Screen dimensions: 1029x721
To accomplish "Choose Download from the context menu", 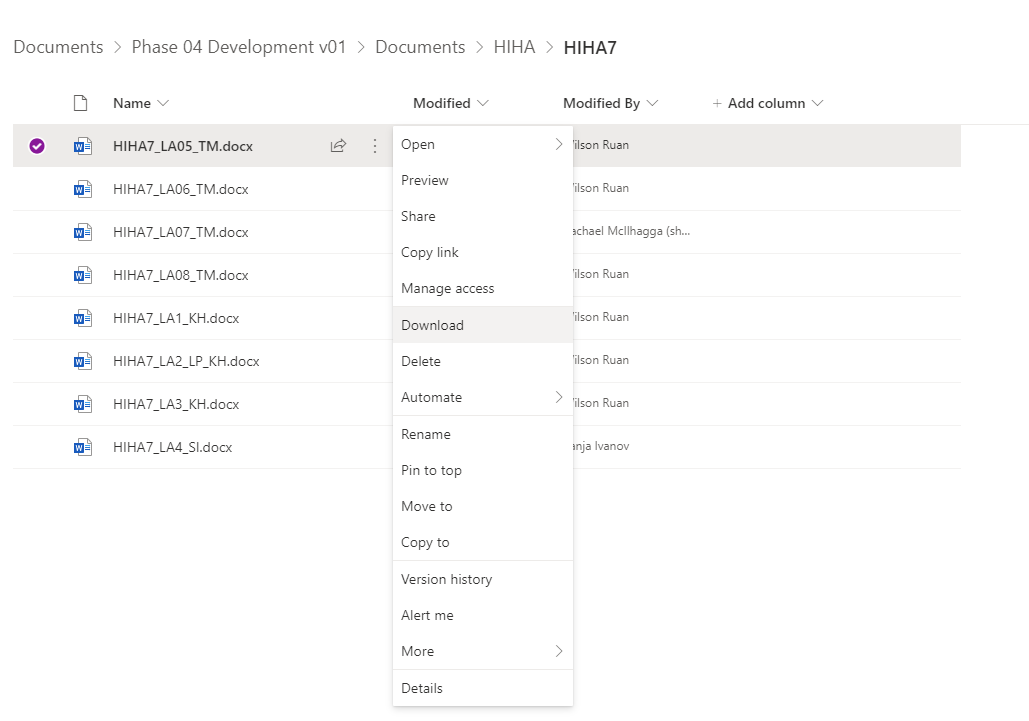I will click(x=432, y=325).
